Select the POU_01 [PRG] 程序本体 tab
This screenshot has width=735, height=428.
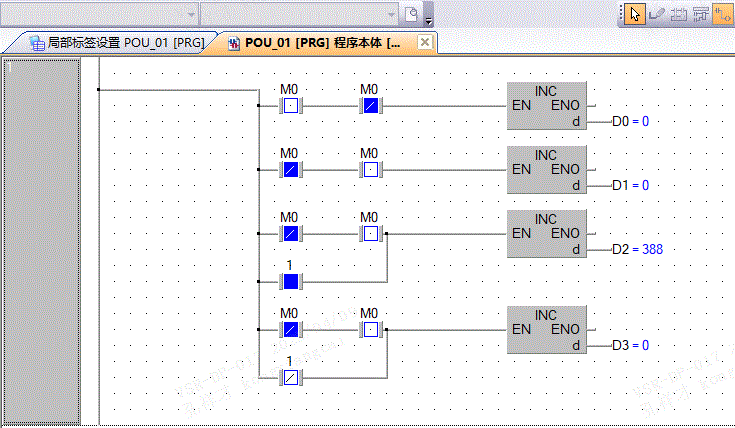[320, 43]
